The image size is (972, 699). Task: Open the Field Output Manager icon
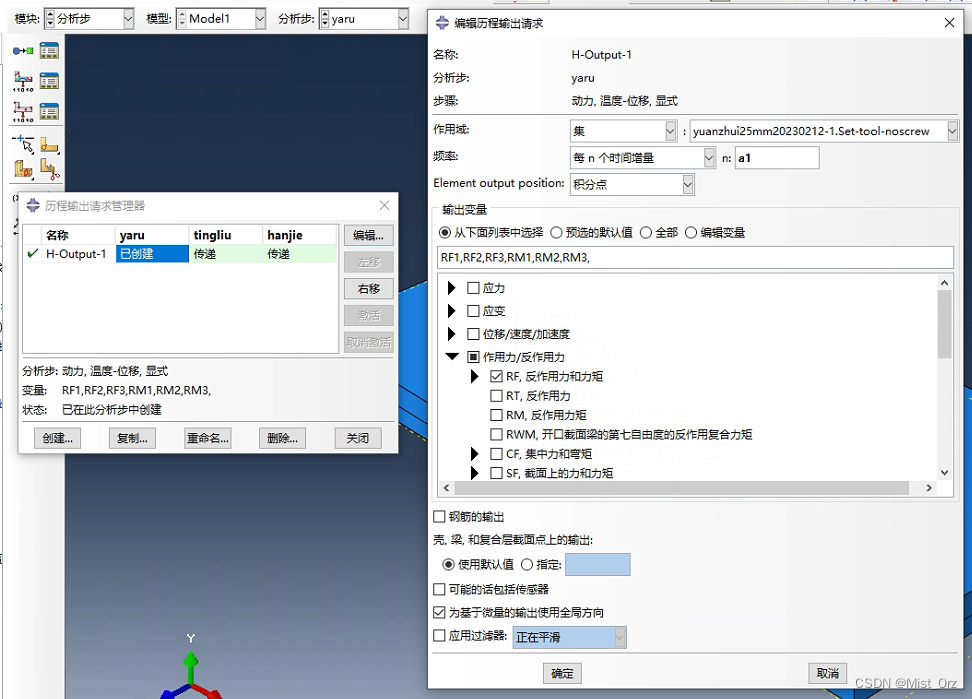[50, 81]
